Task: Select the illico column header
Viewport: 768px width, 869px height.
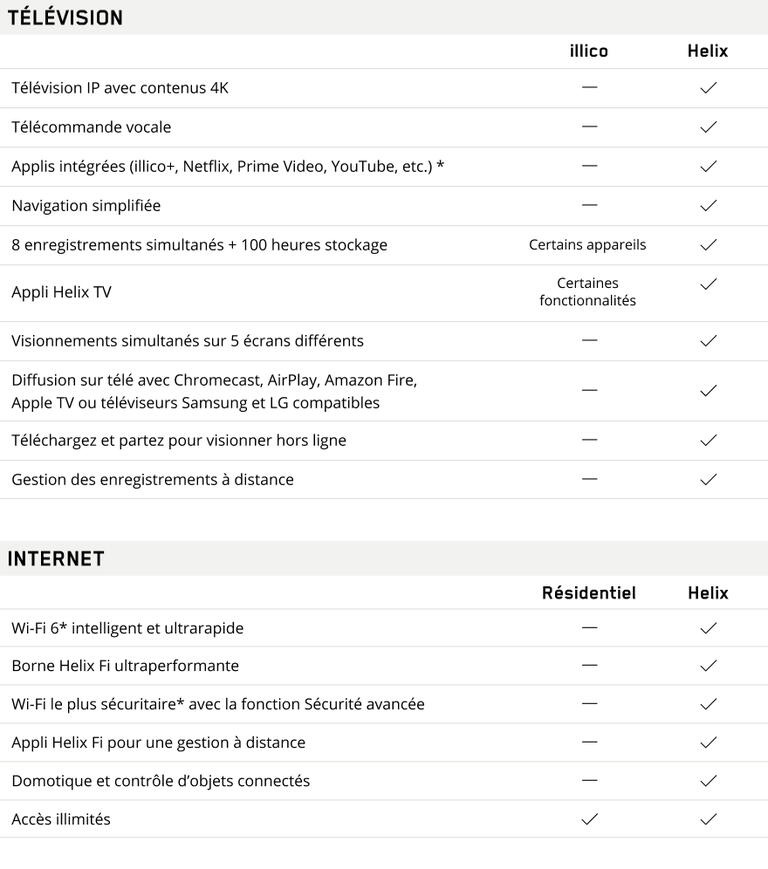Action: (x=588, y=51)
